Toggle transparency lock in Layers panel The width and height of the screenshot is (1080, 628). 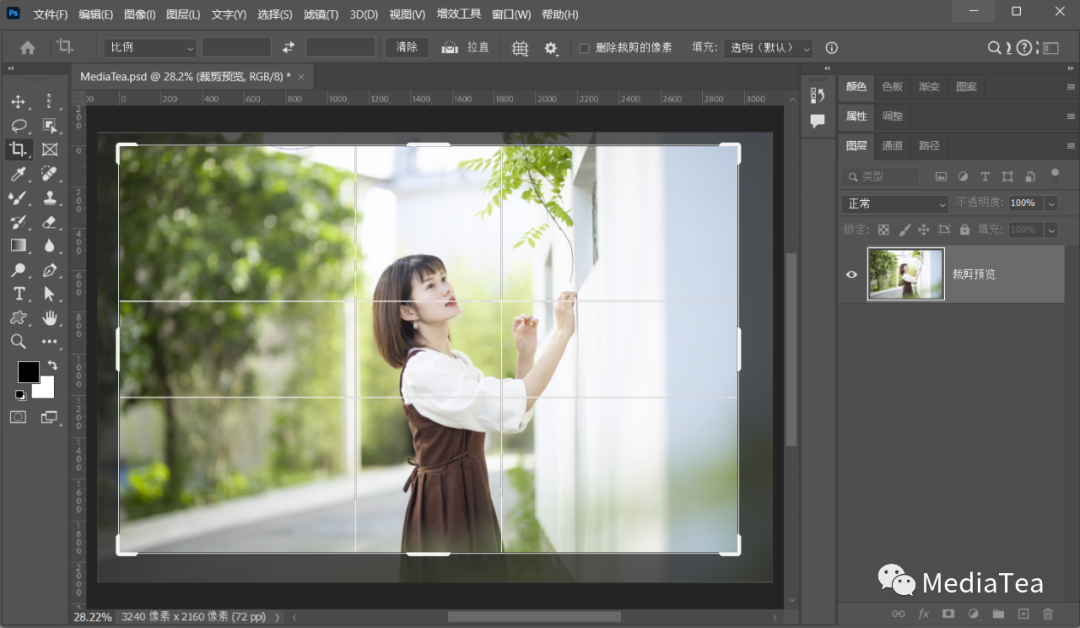(x=885, y=229)
